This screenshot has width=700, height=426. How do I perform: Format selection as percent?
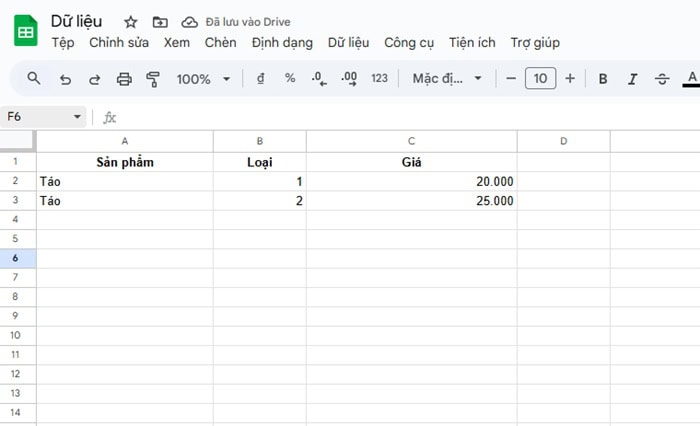[290, 78]
